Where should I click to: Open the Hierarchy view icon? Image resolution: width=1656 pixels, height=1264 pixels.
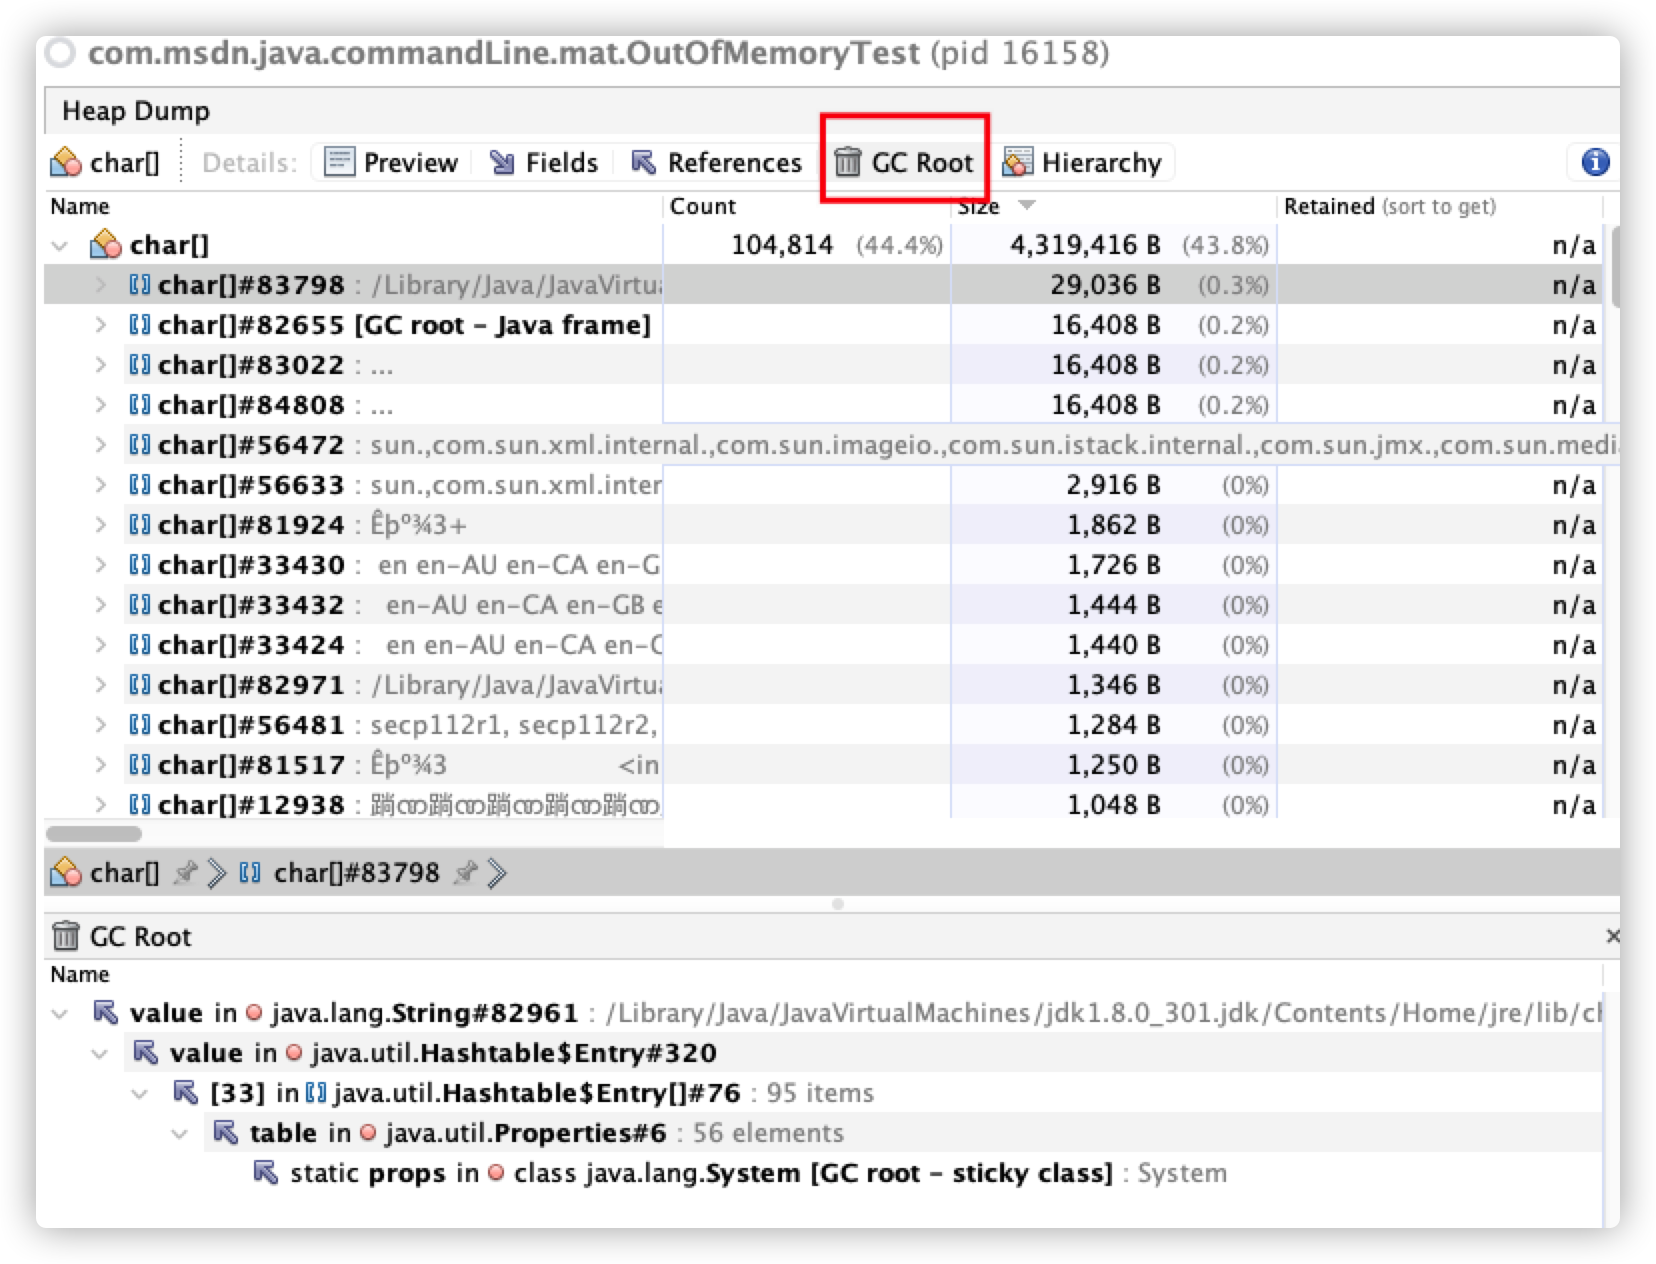click(1017, 162)
